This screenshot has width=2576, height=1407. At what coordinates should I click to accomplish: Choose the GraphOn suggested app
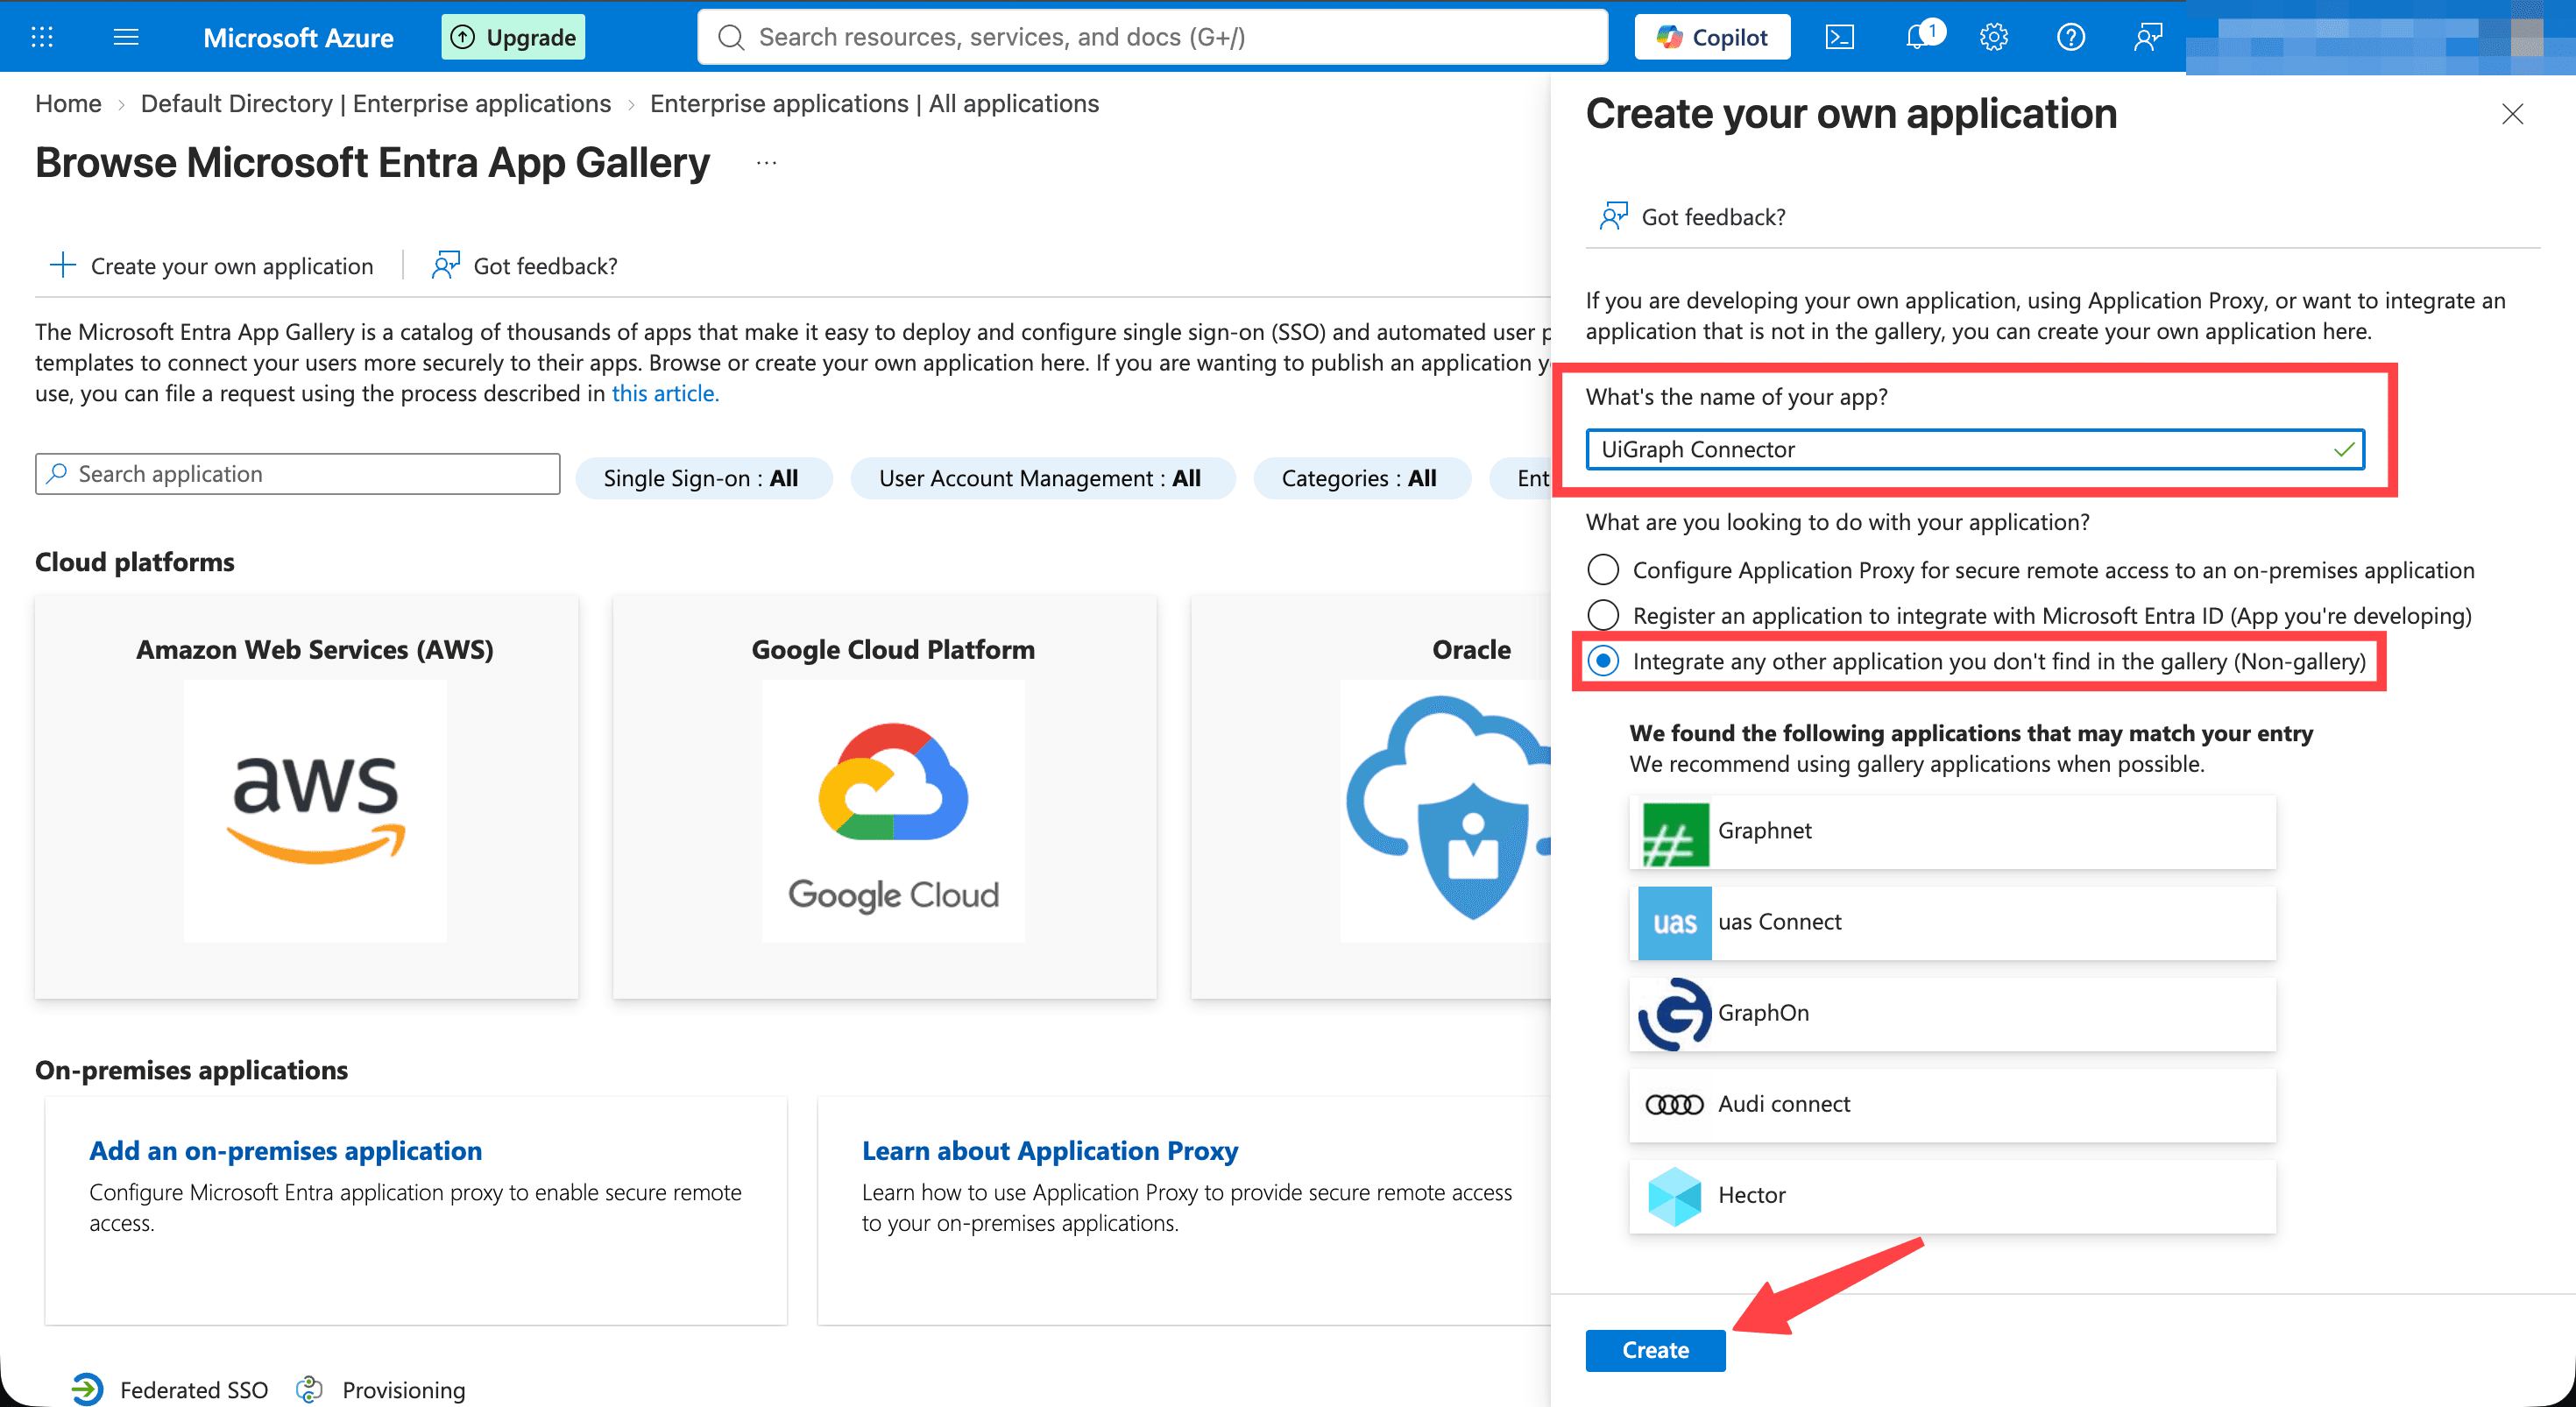[1952, 1014]
